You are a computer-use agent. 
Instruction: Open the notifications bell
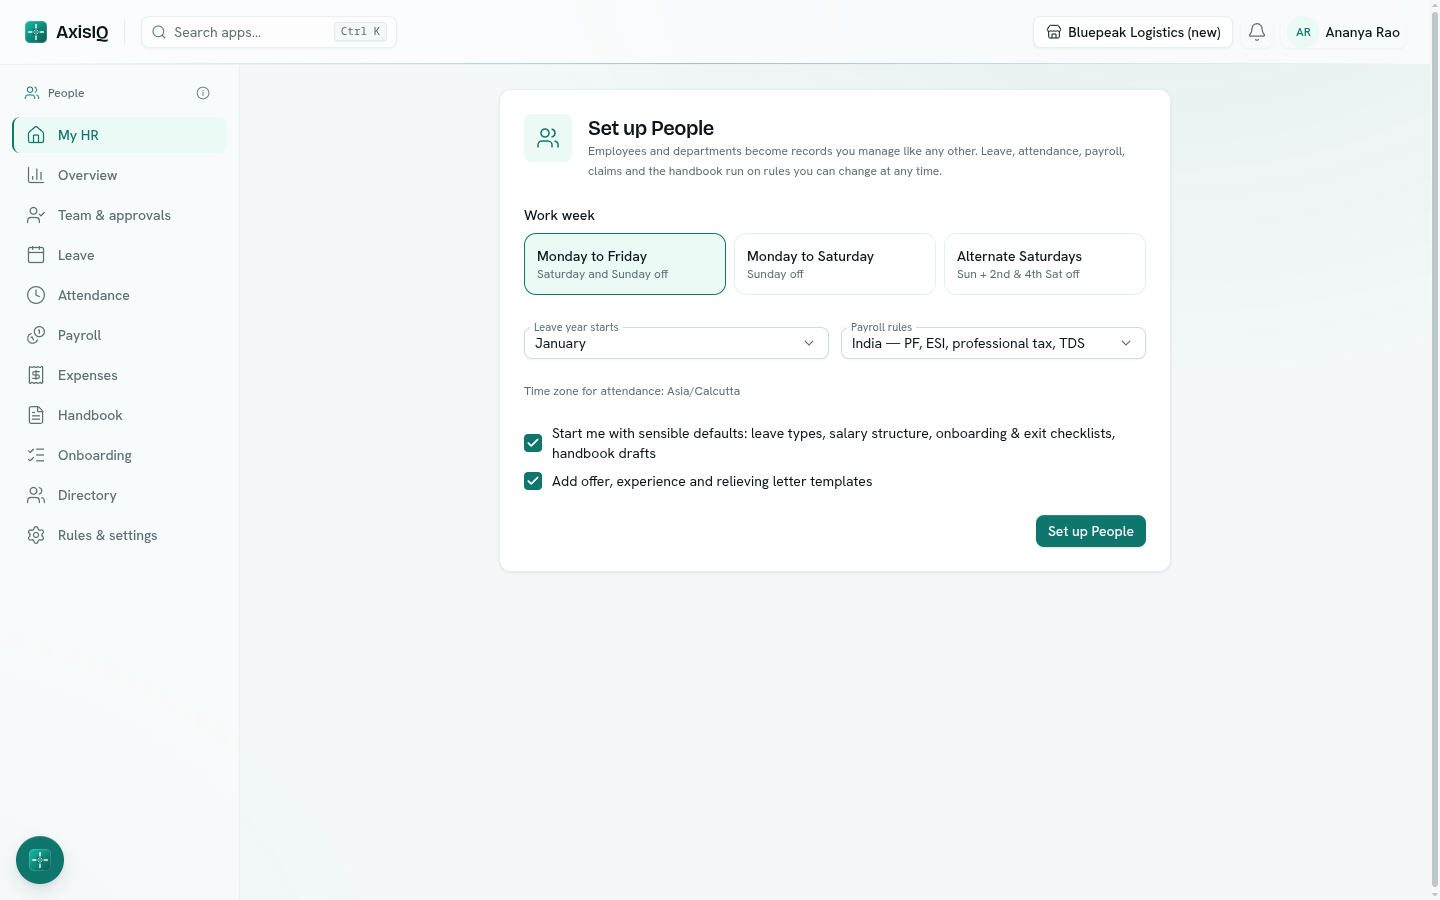[1257, 32]
